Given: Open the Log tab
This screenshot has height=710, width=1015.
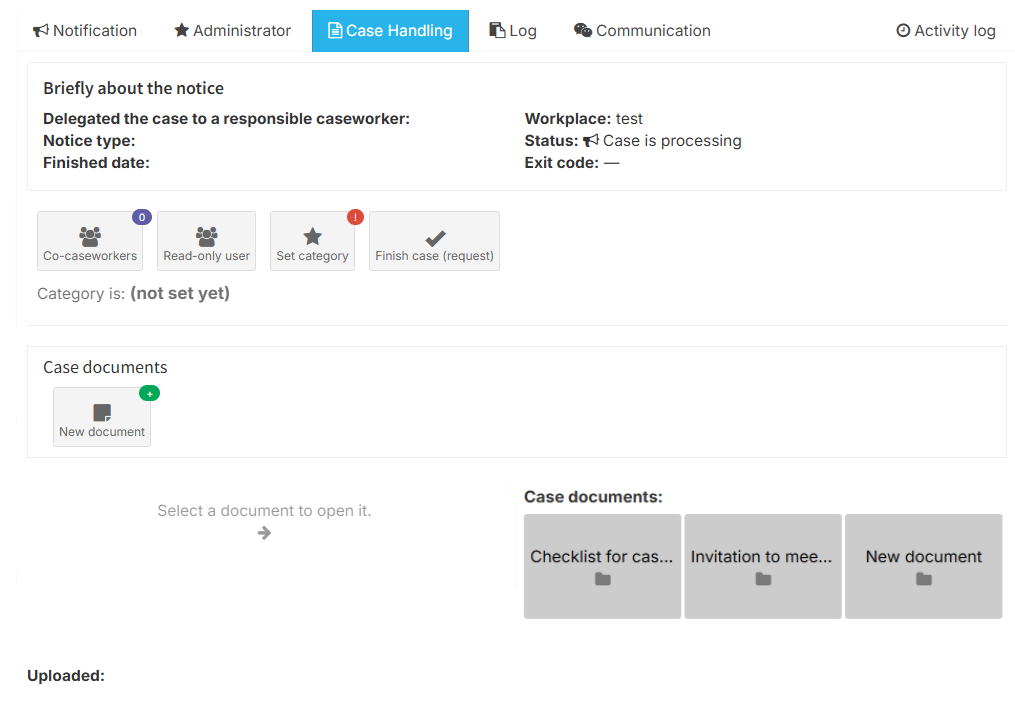Looking at the screenshot, I should coord(513,31).
